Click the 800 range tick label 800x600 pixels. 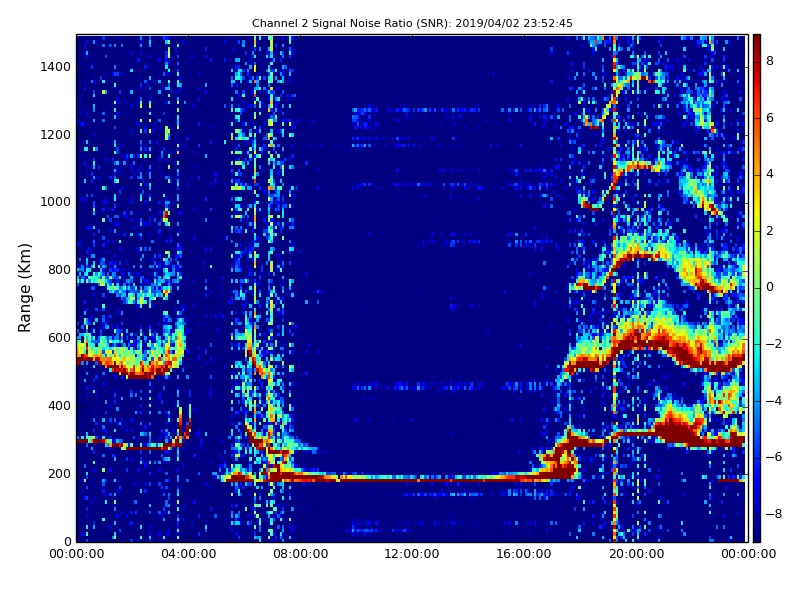(x=59, y=270)
